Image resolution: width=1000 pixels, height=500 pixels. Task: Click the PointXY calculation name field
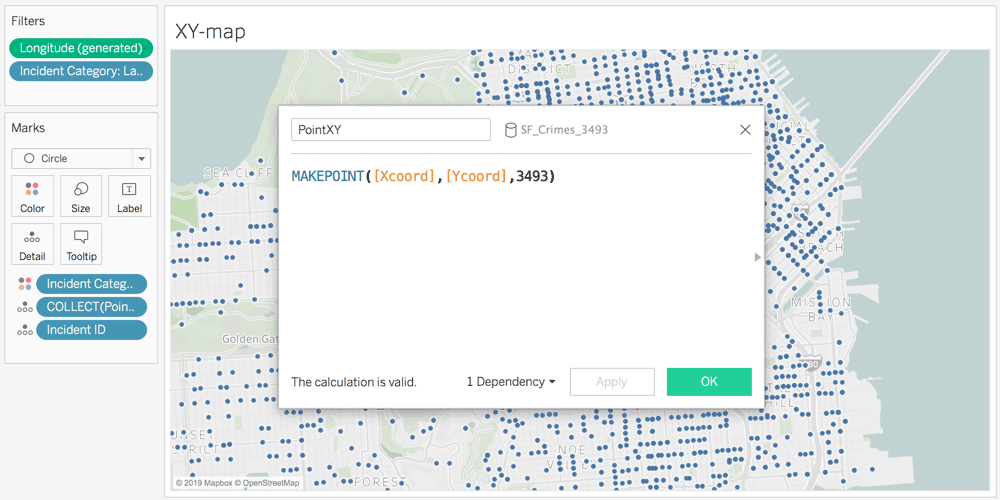pyautogui.click(x=390, y=130)
